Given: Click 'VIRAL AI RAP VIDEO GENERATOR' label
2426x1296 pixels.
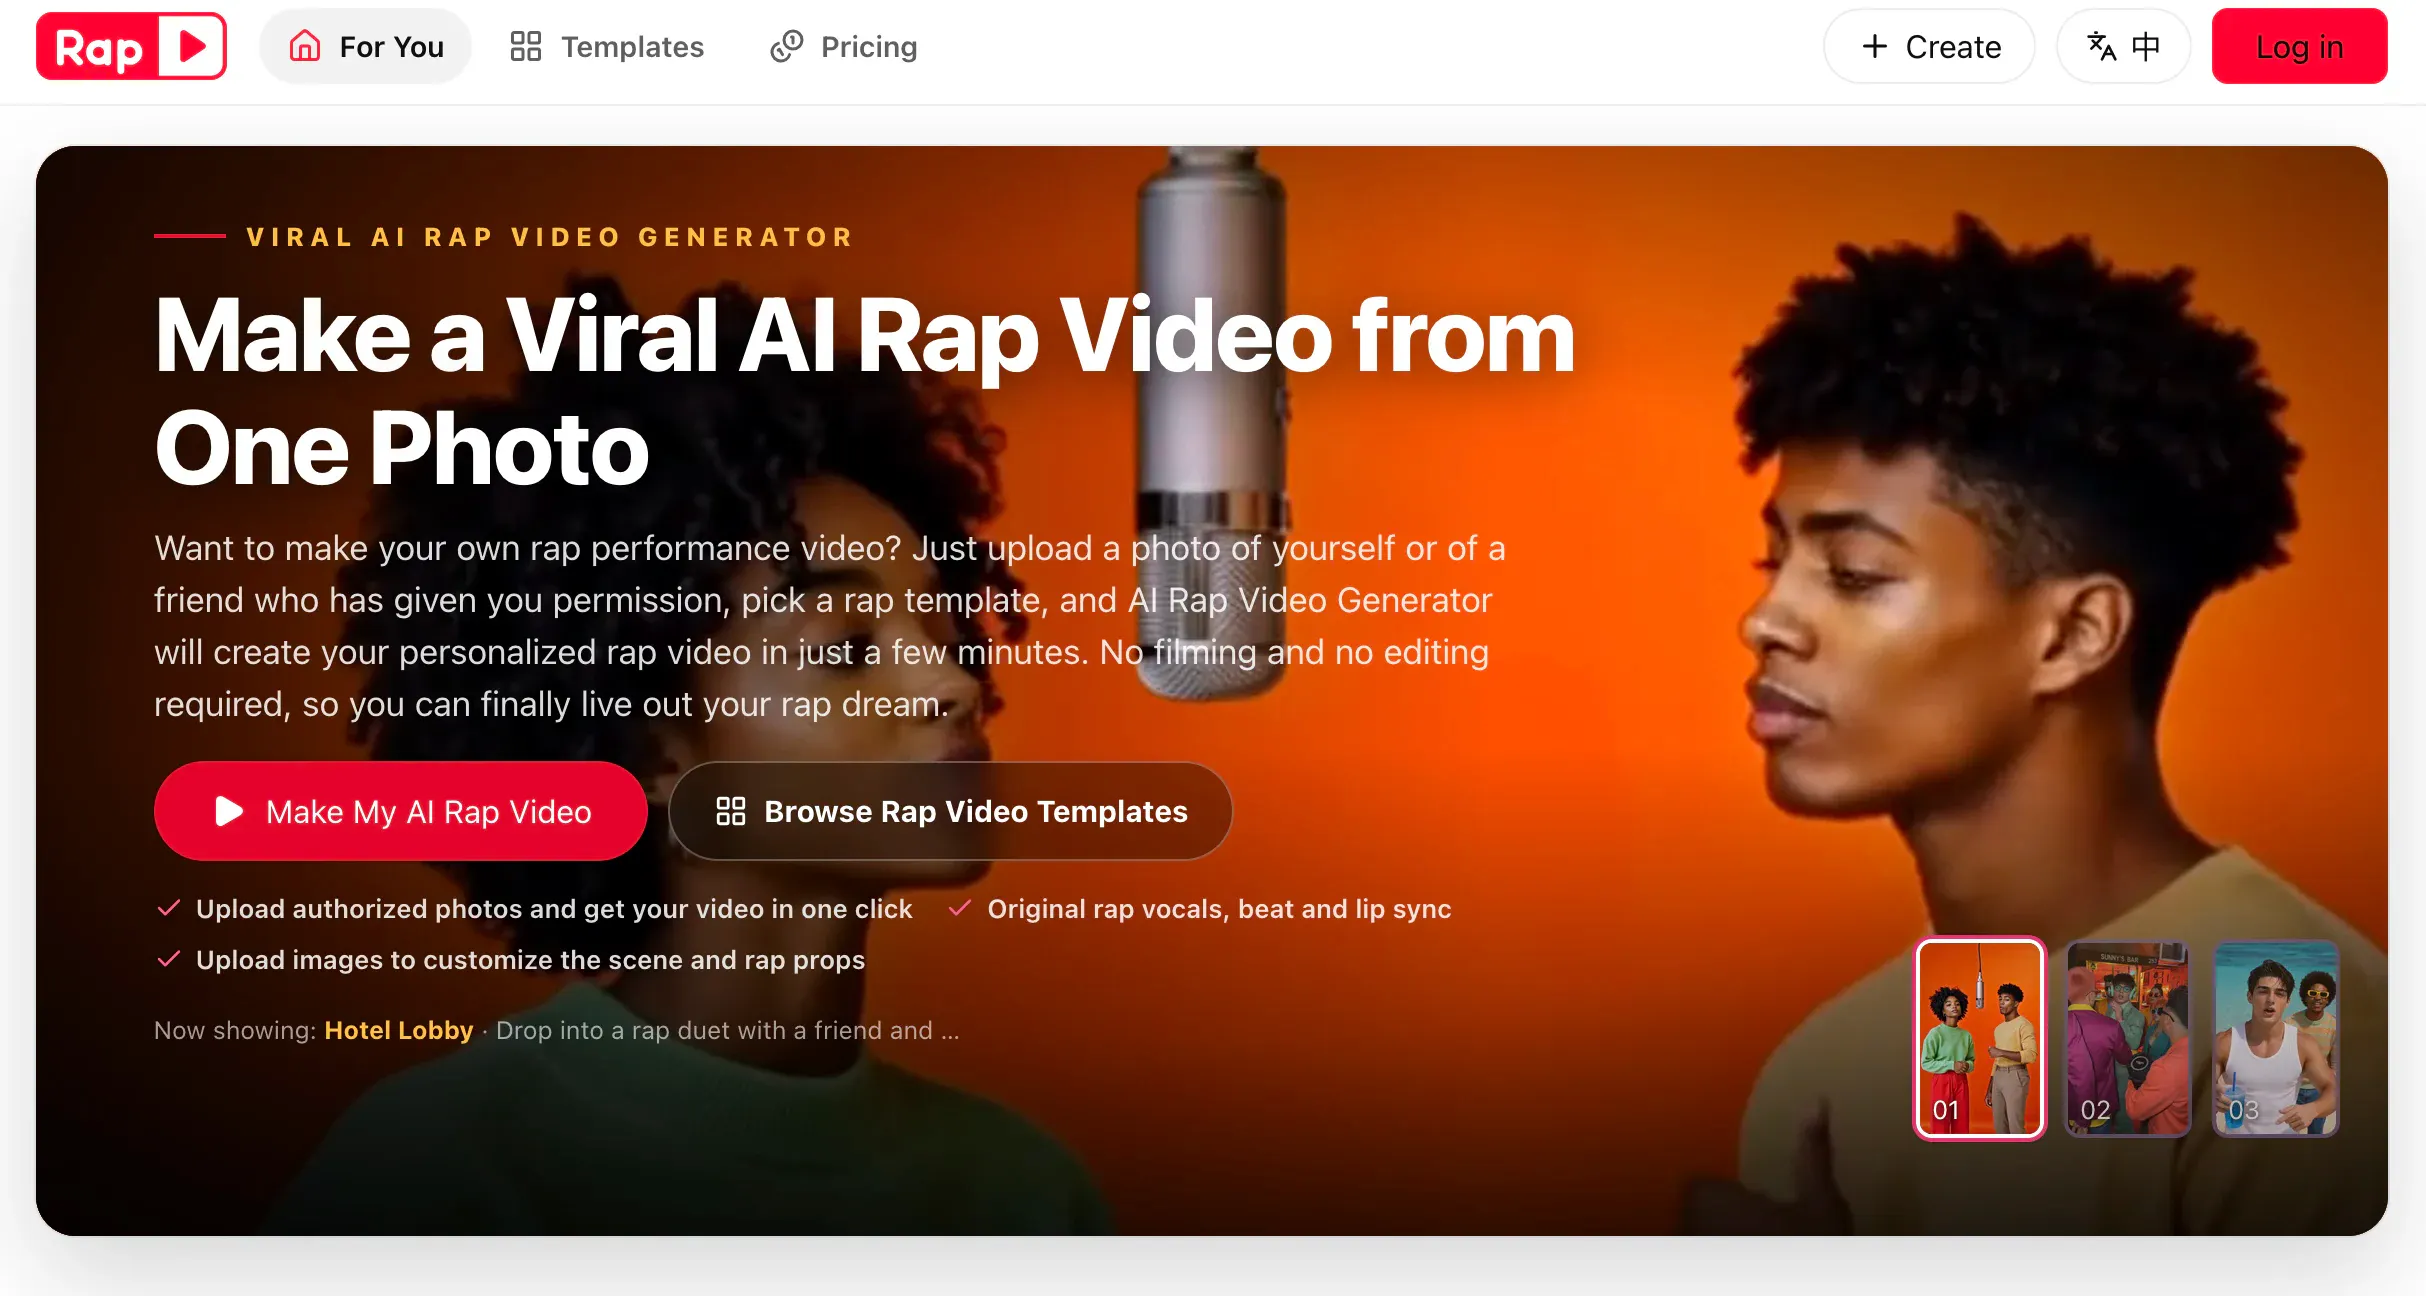Looking at the screenshot, I should coord(551,237).
